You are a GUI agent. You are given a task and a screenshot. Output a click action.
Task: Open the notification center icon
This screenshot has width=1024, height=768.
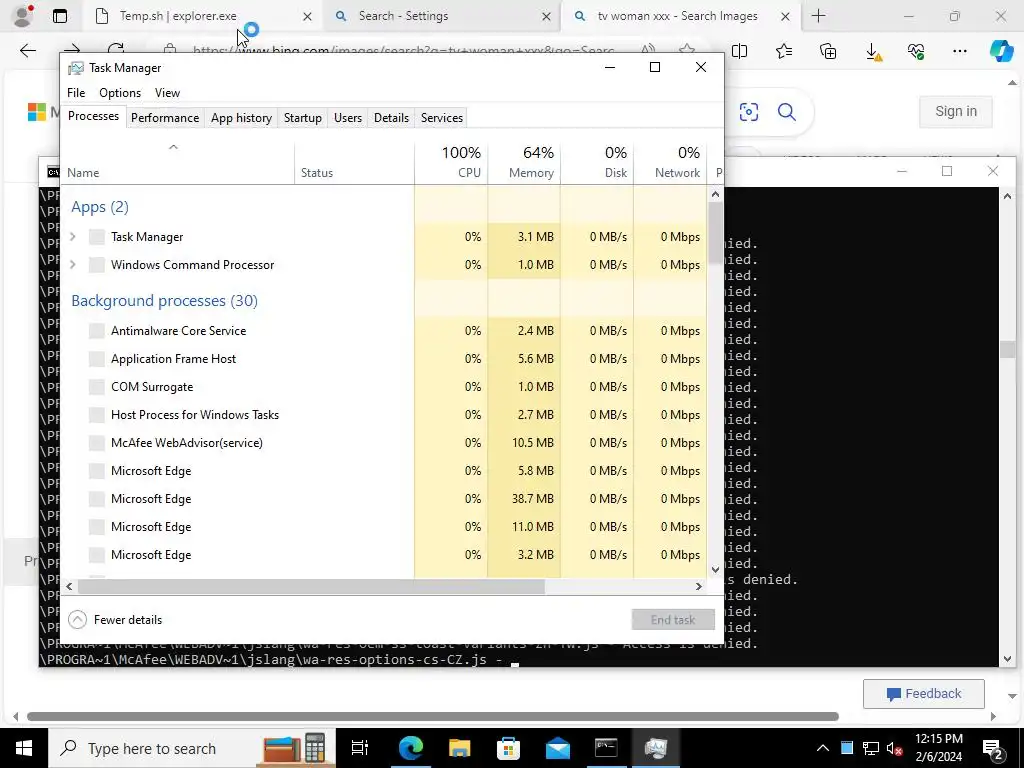click(x=993, y=749)
